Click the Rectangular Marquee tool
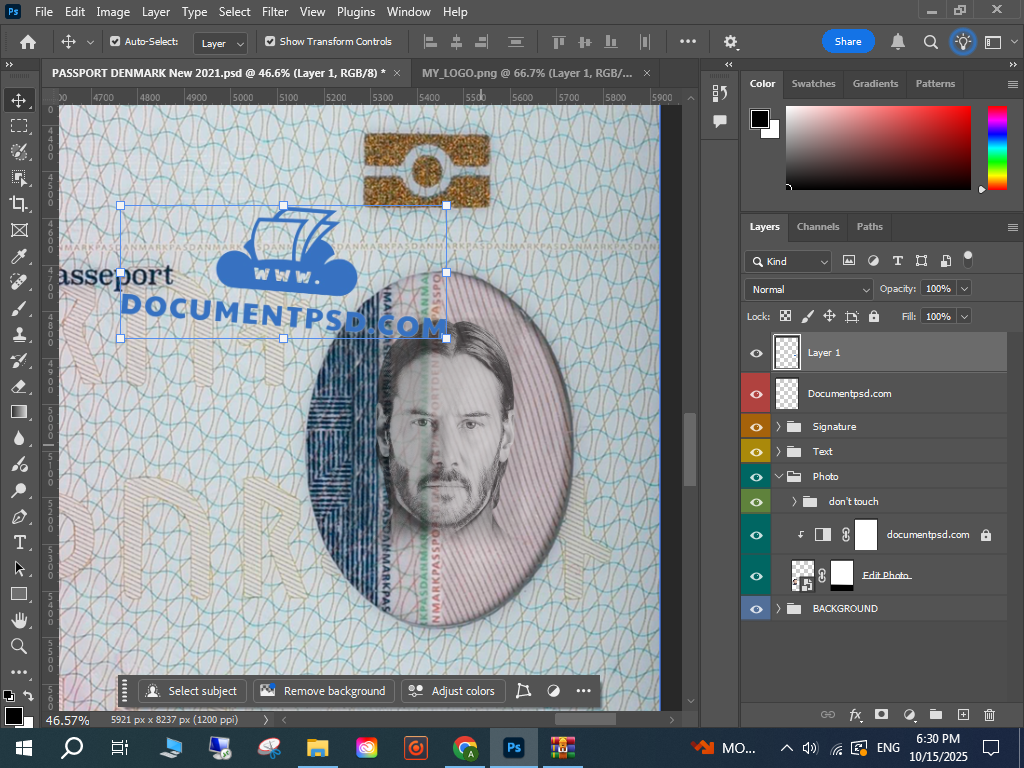Screen dimensions: 1024x768 tap(19, 126)
